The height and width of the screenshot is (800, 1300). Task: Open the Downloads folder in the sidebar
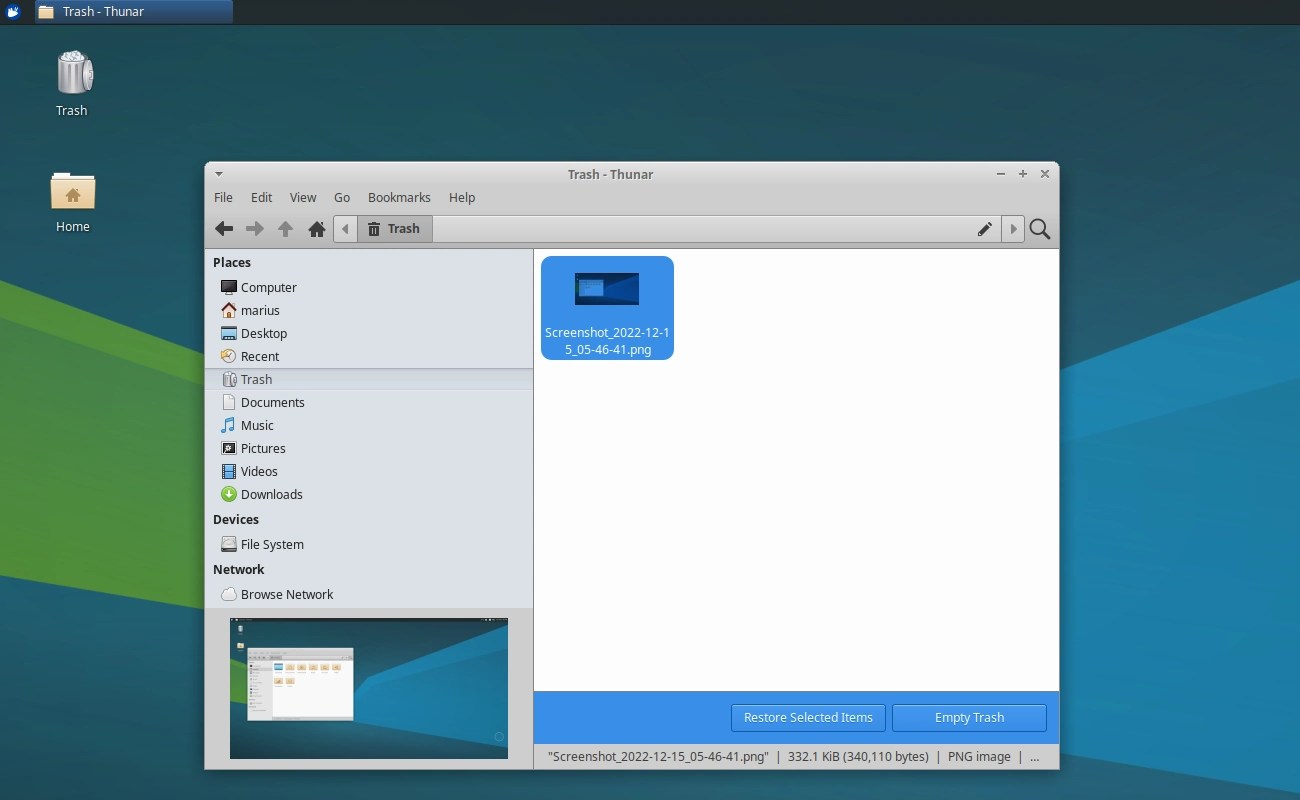369,494
